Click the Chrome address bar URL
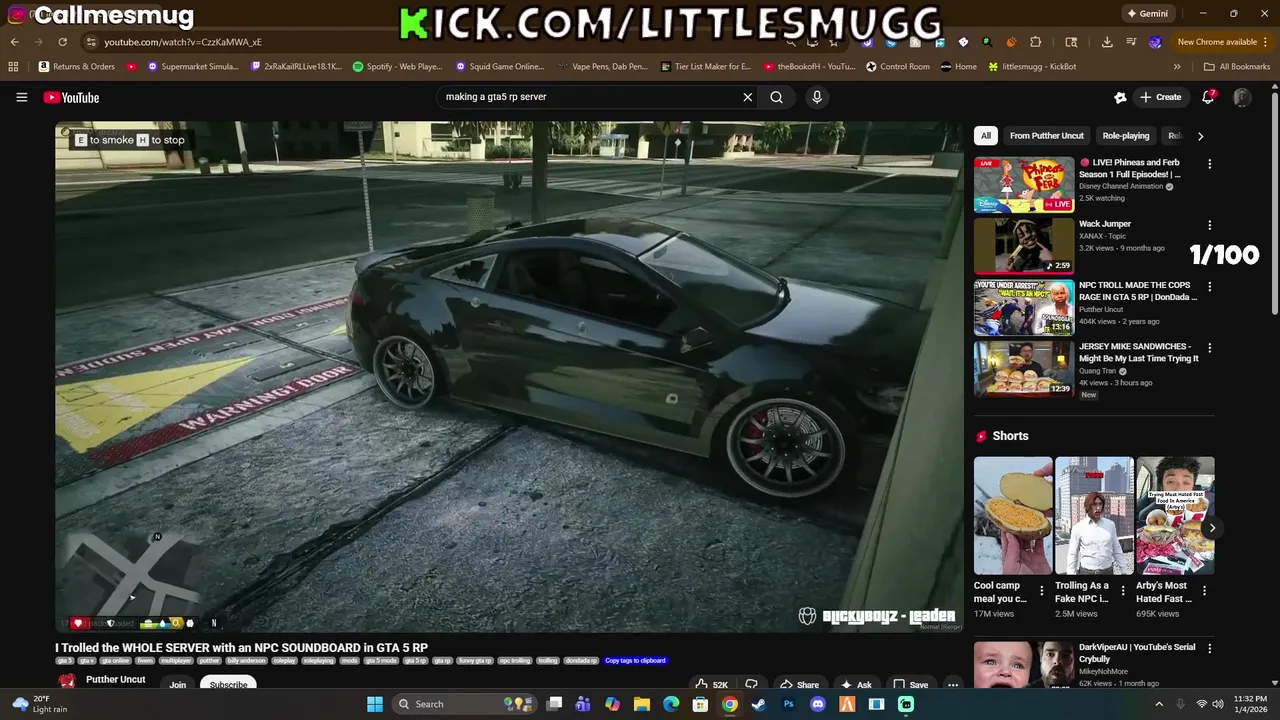 pos(183,42)
